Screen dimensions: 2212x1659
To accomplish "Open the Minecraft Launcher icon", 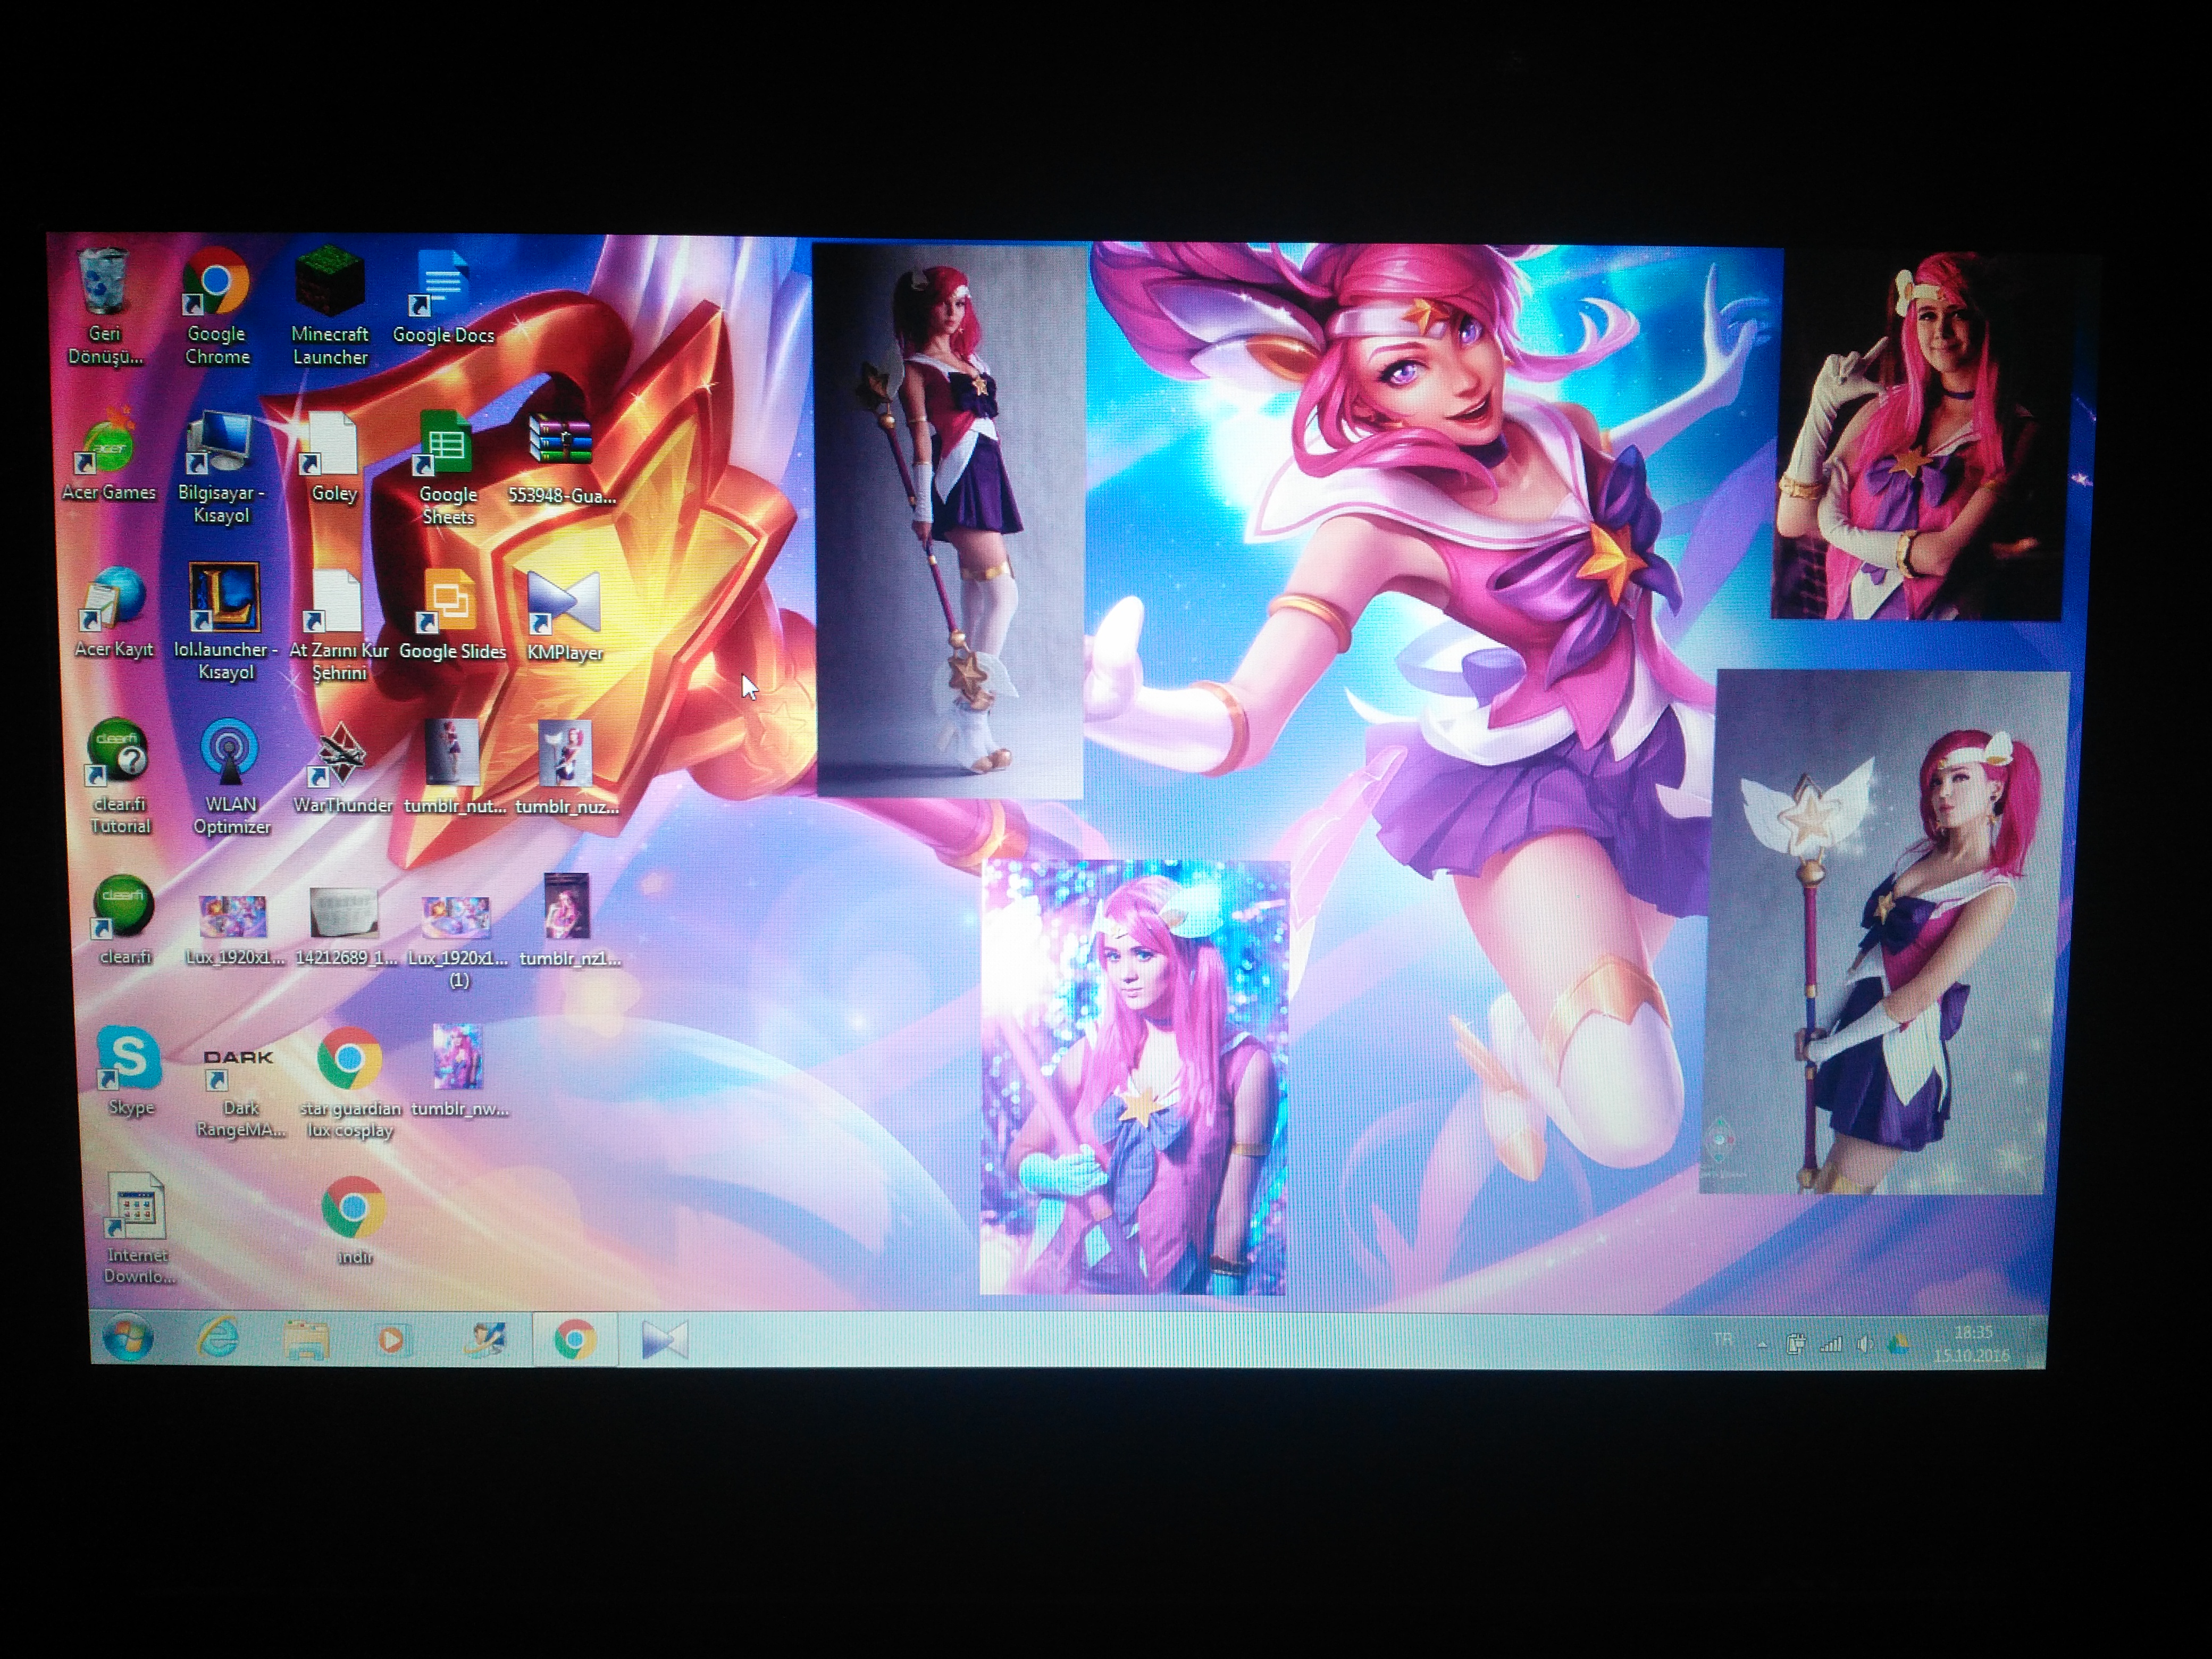I will tap(329, 305).
